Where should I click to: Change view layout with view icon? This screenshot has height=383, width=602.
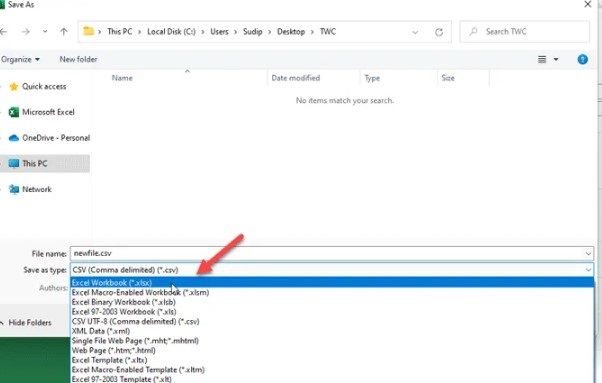(542, 59)
